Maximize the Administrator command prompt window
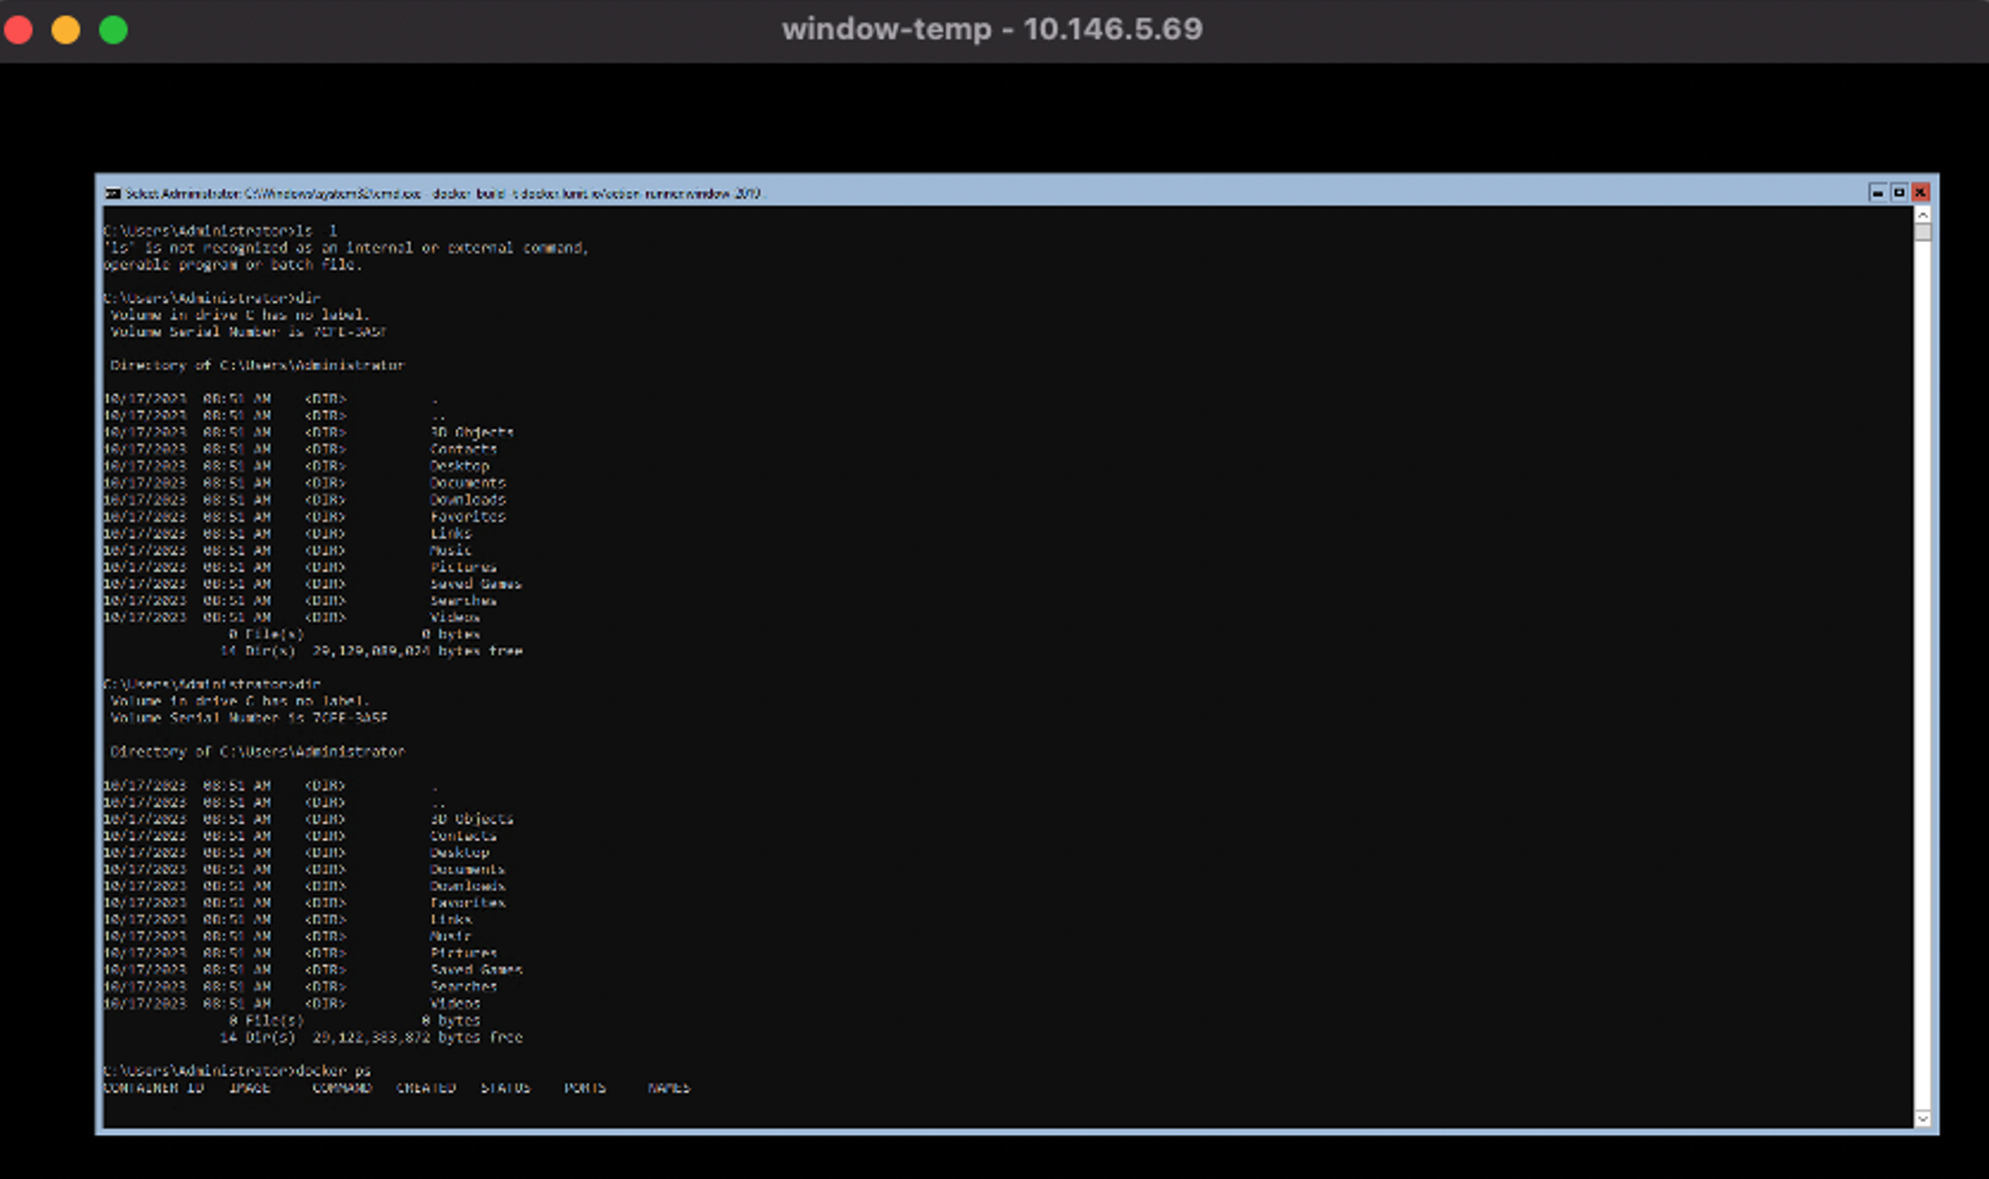 (x=1899, y=192)
